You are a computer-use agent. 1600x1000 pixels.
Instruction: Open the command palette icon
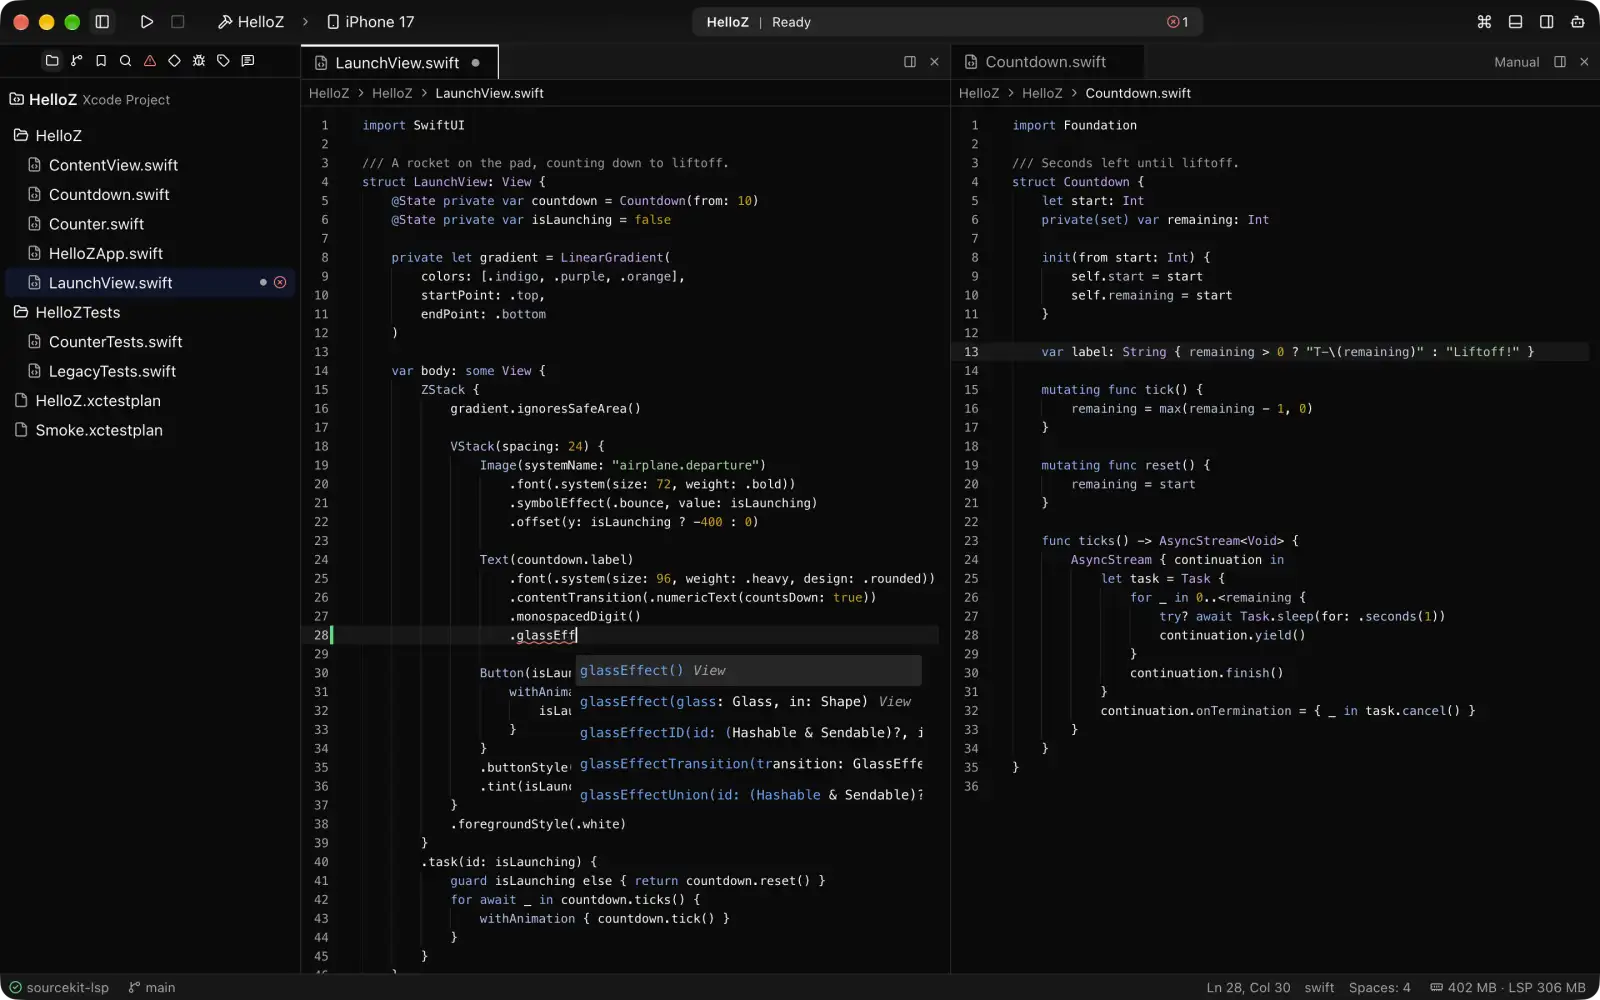pyautogui.click(x=1484, y=22)
